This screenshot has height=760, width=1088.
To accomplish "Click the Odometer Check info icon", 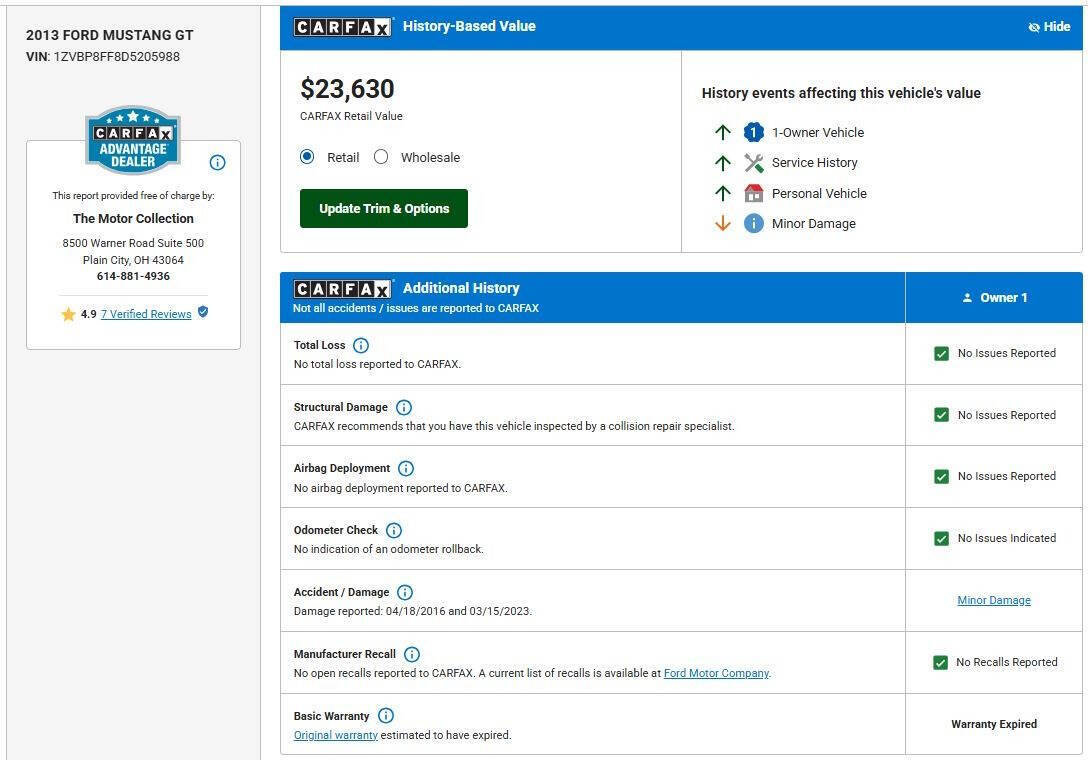I will point(393,530).
